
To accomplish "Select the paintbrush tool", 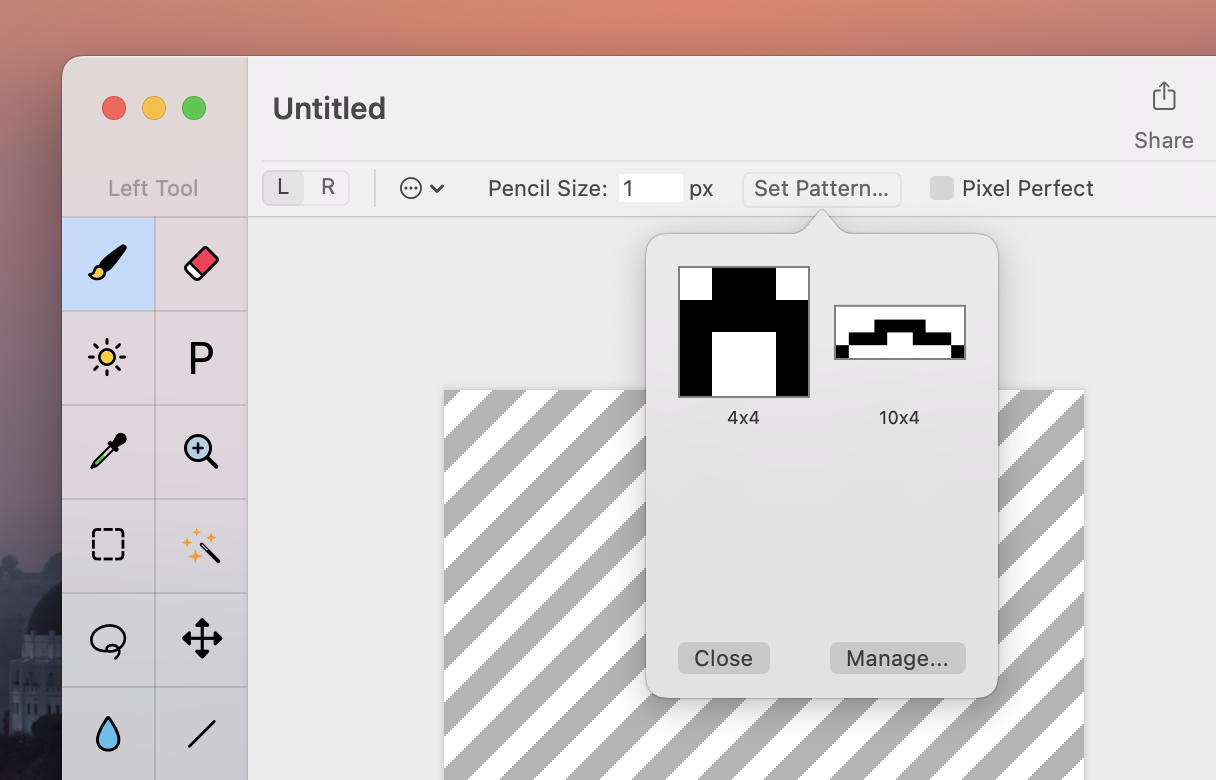I will [x=108, y=263].
